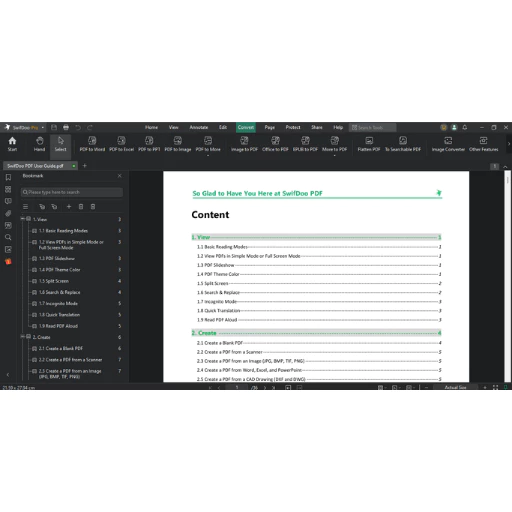Viewport: 512px width, 512px height.
Task: Click the gift box sidebar icon
Action: click(x=8, y=261)
